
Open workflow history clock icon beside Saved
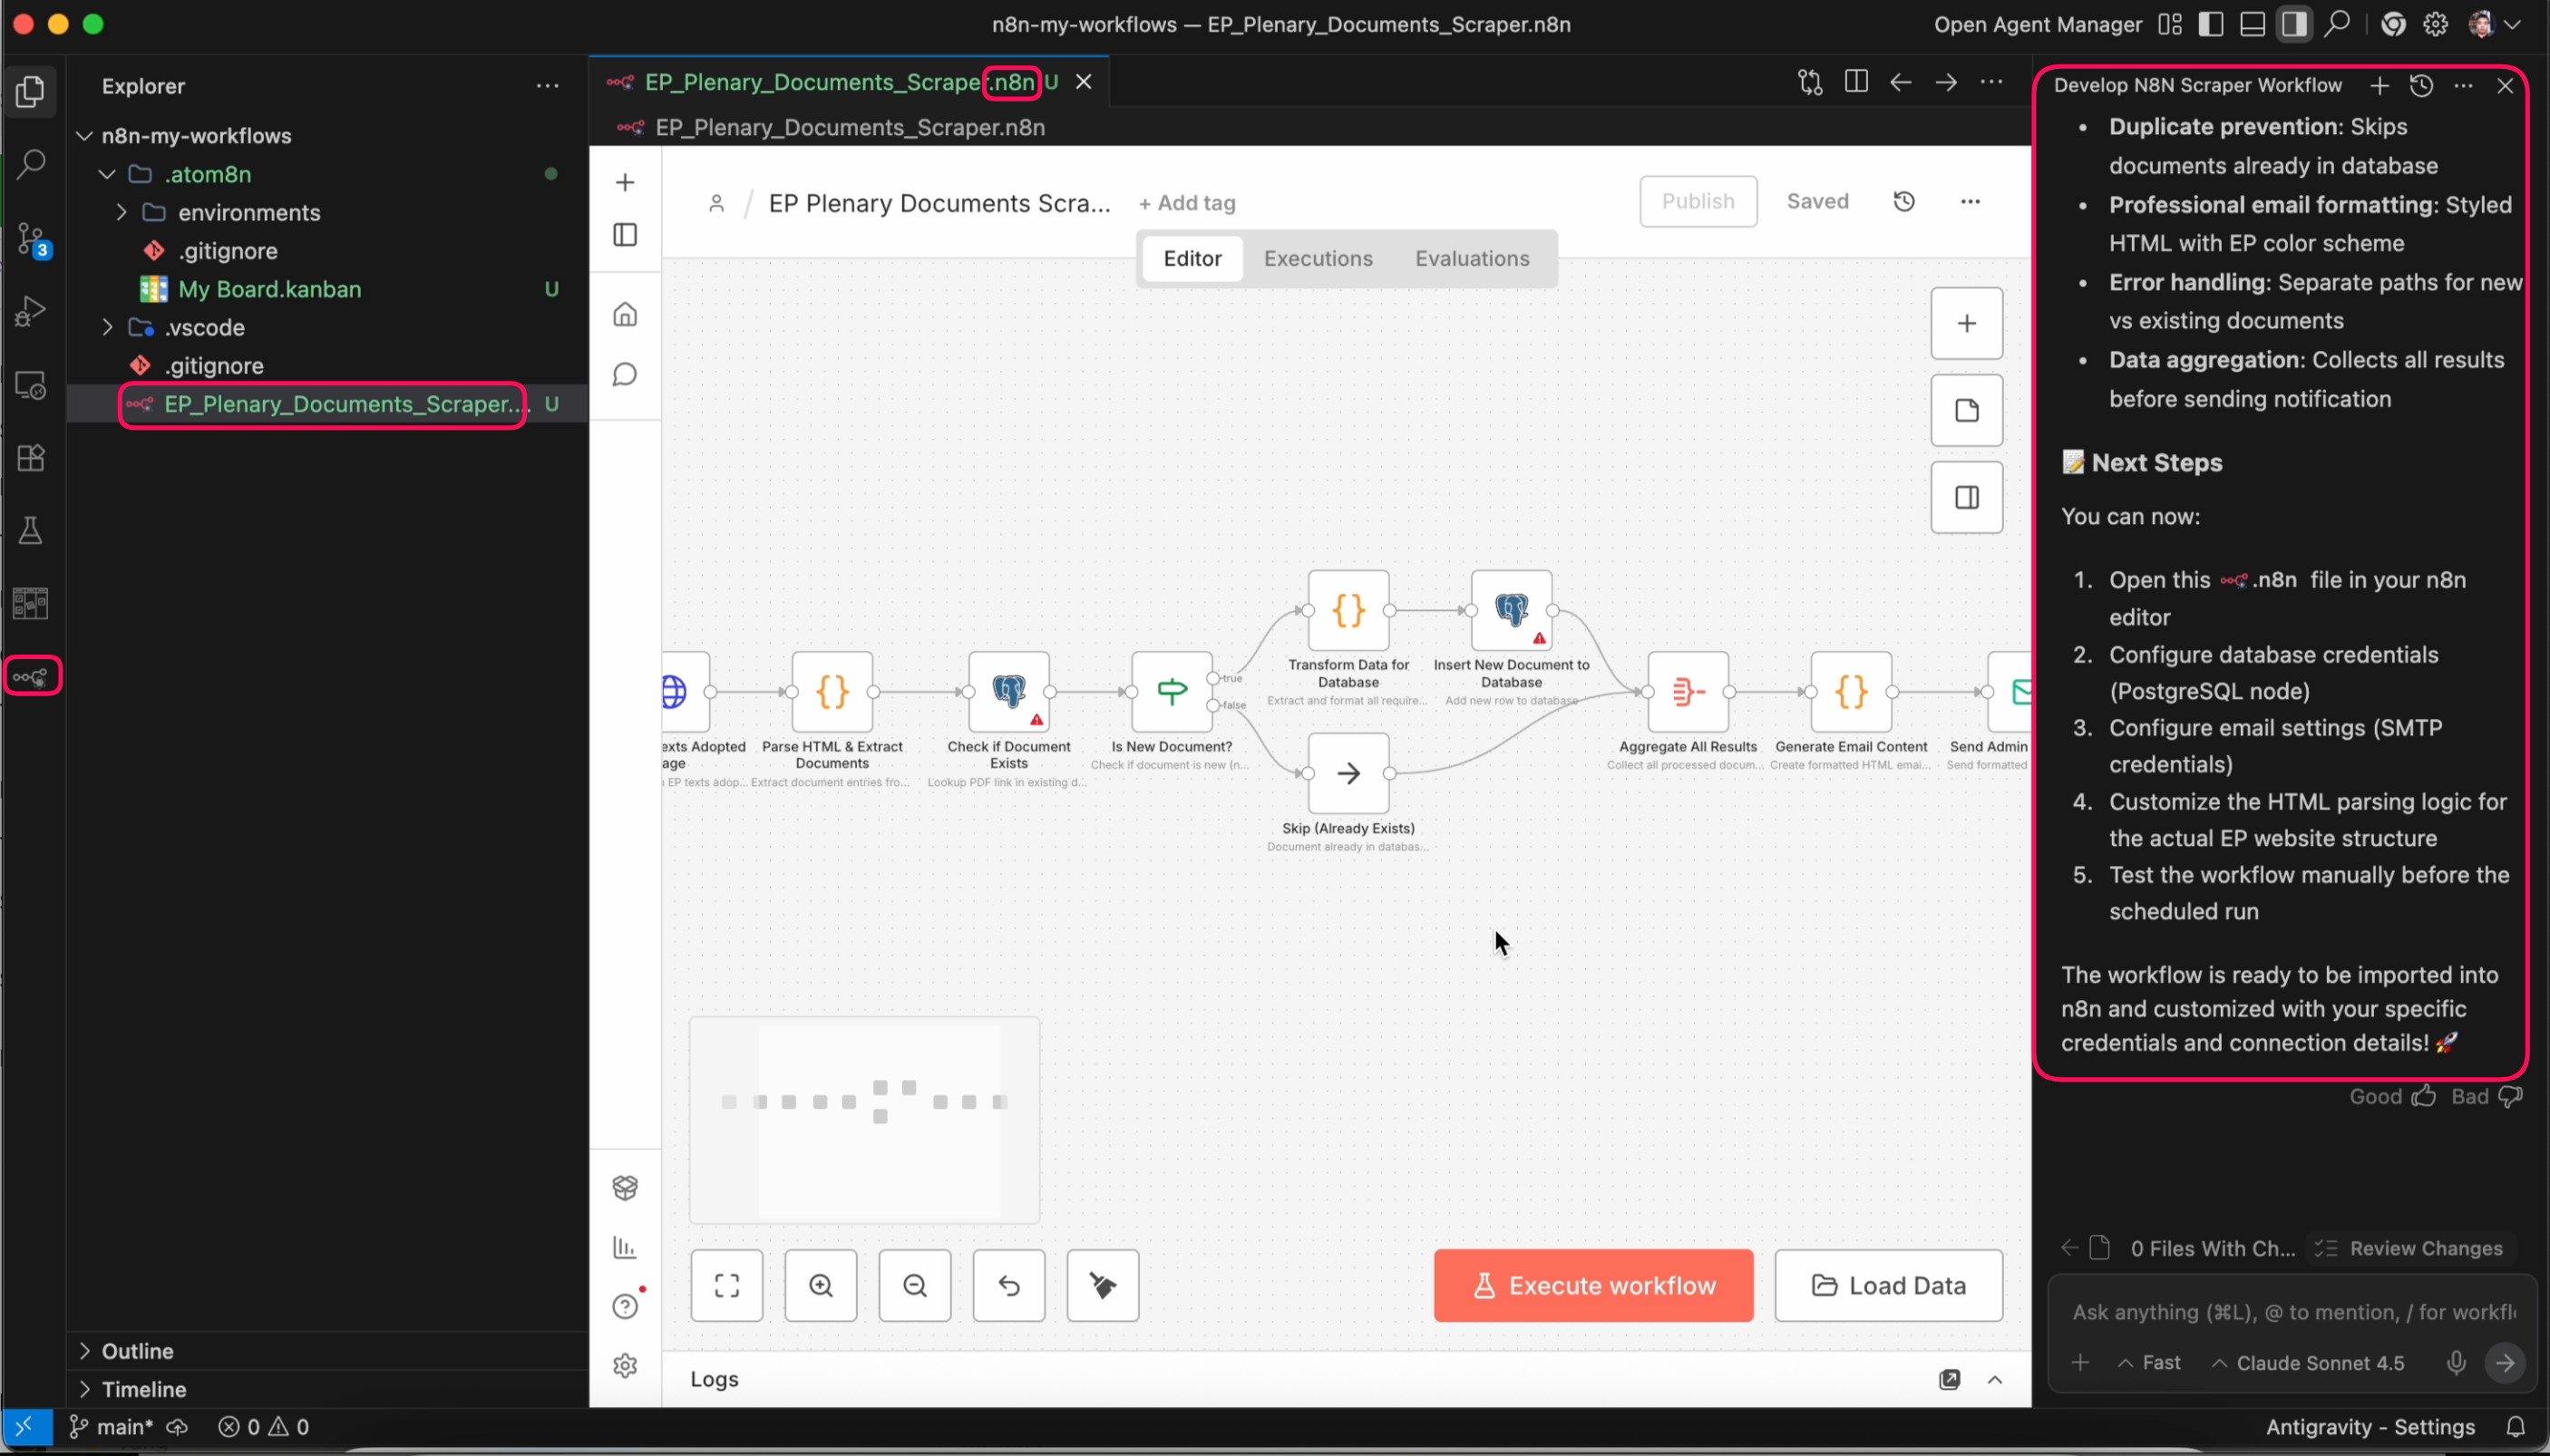(1904, 202)
